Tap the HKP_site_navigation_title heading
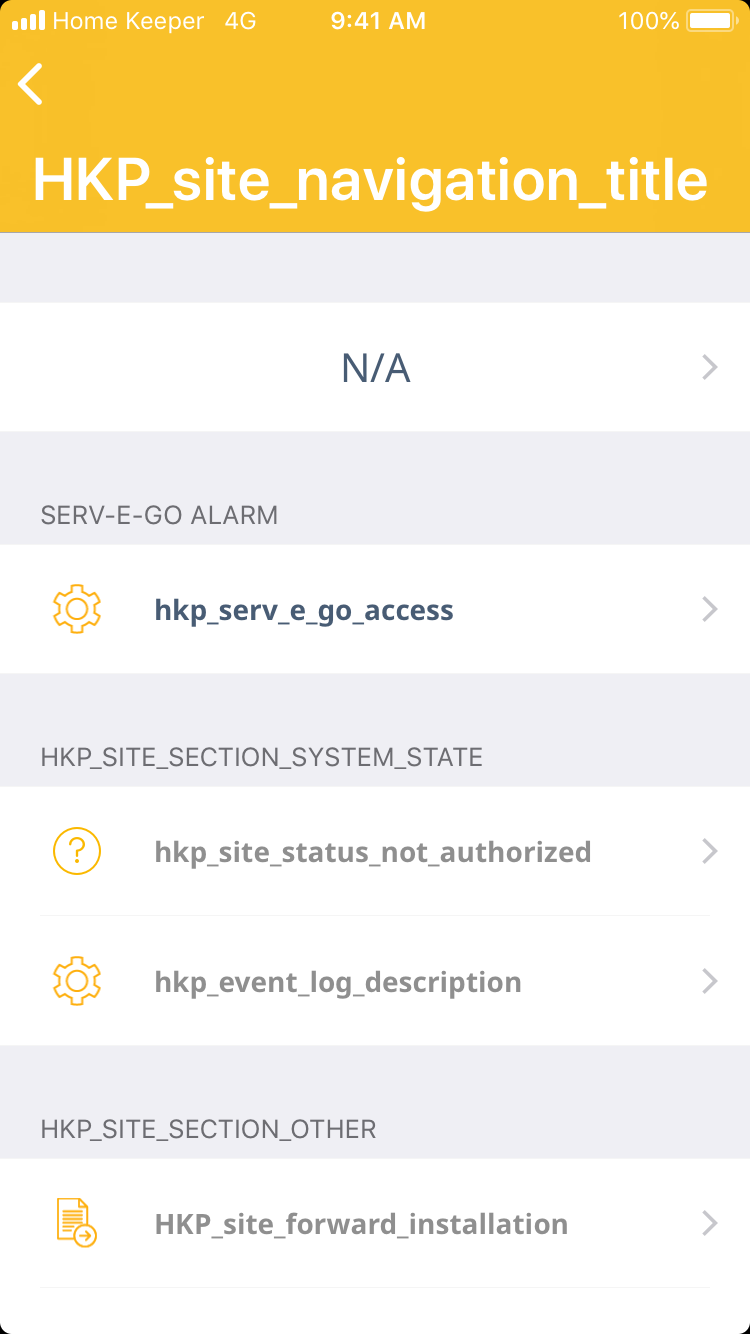750x1334 pixels. click(x=370, y=180)
